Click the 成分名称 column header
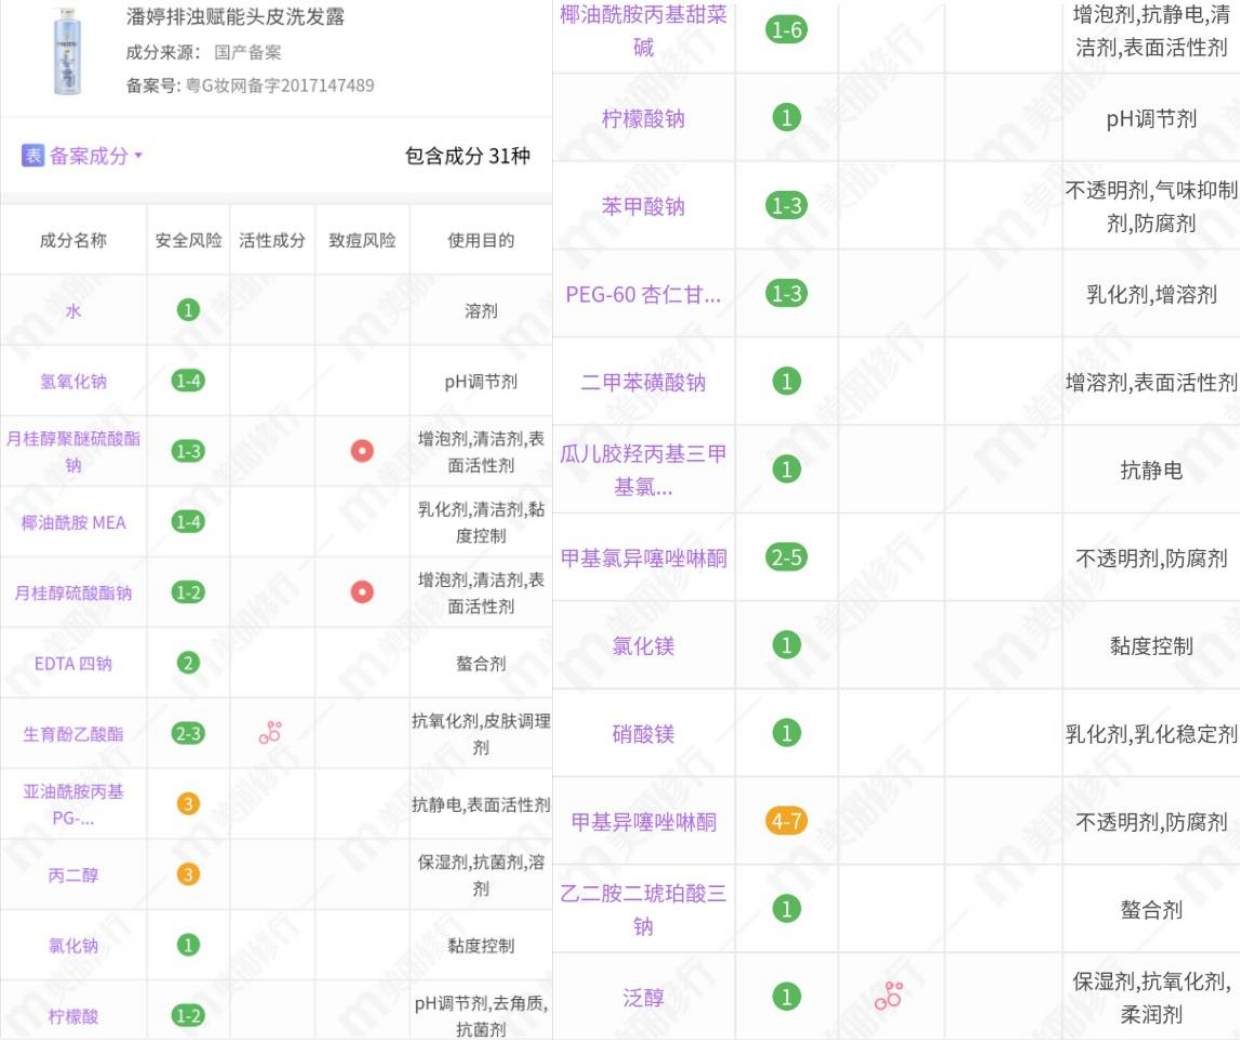The width and height of the screenshot is (1240, 1040). coord(70,238)
